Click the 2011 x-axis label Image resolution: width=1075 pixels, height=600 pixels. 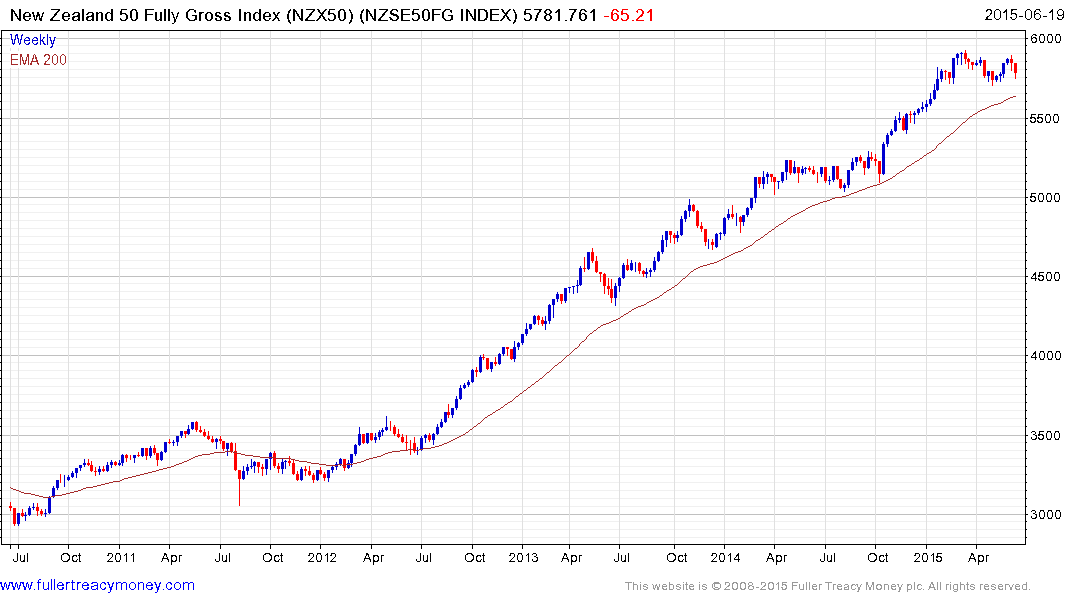tap(121, 557)
